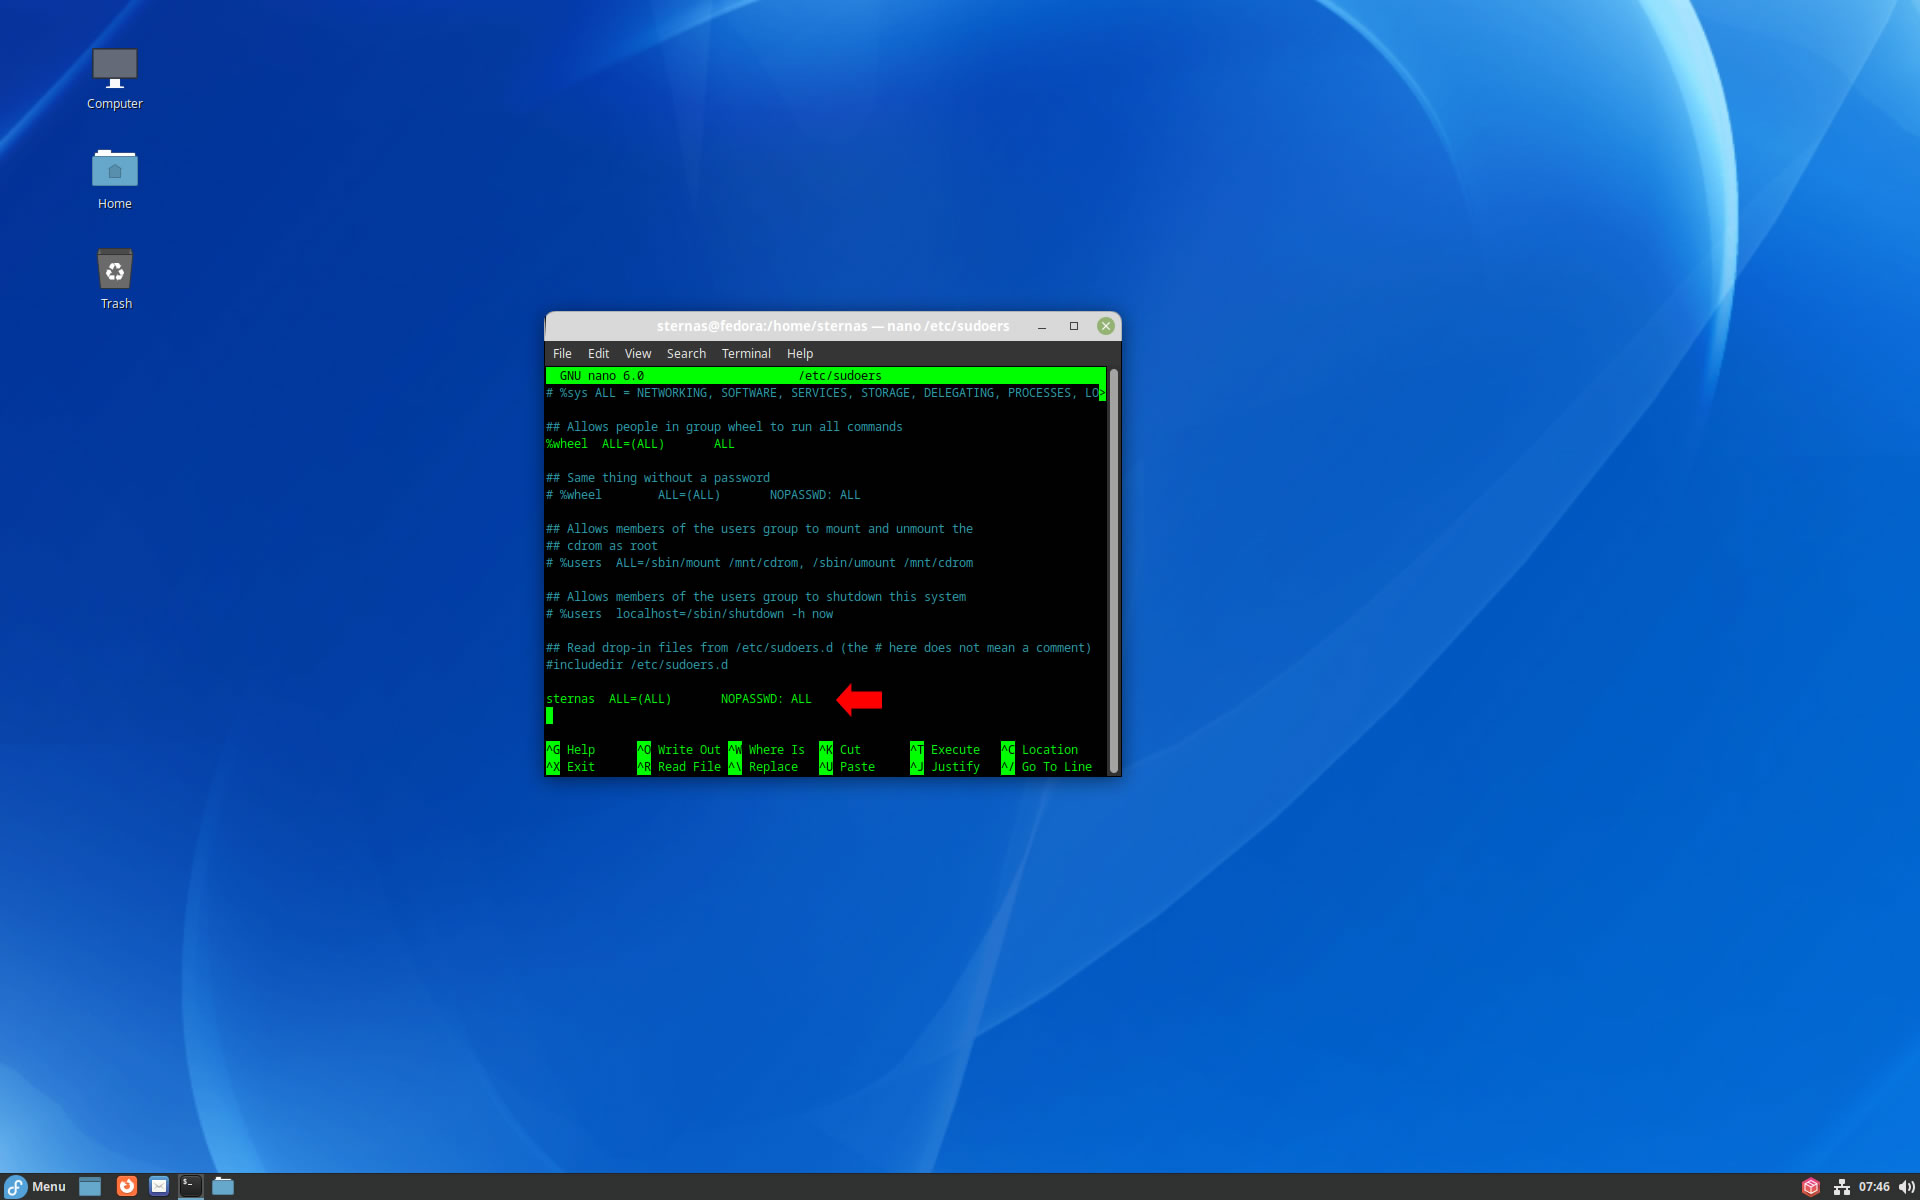The width and height of the screenshot is (1920, 1200).
Task: Click the terminal icon in taskbar
Action: pos(190,1186)
